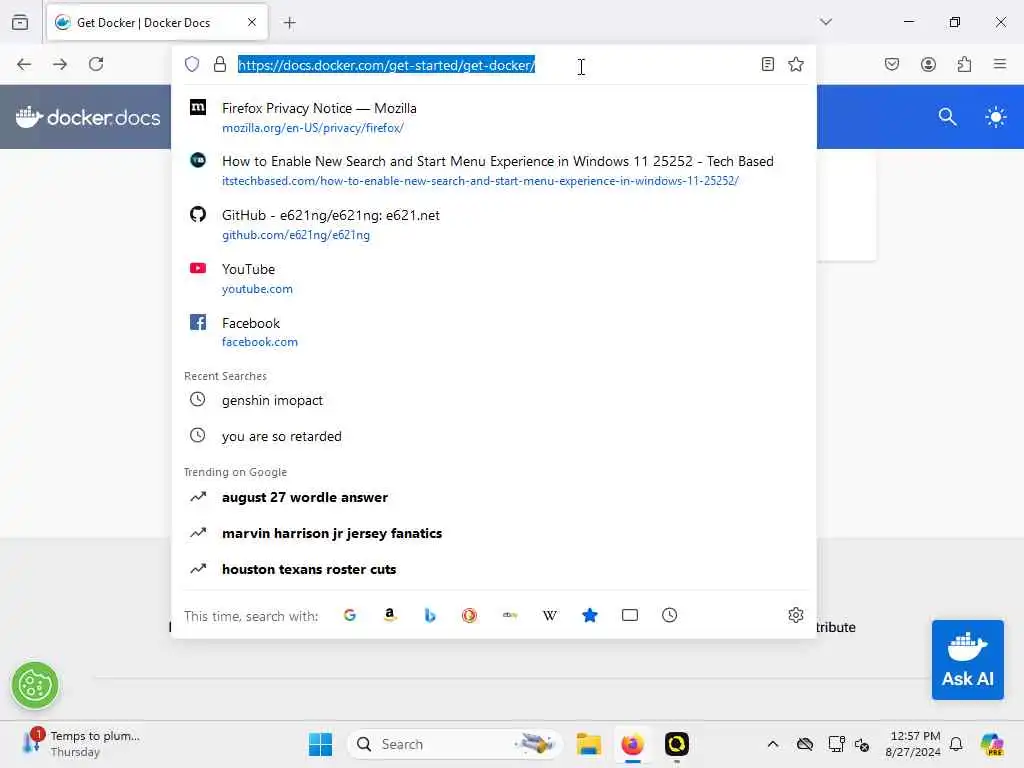Expand the list all tabs chevron
This screenshot has height=768, width=1024.
[x=825, y=22]
